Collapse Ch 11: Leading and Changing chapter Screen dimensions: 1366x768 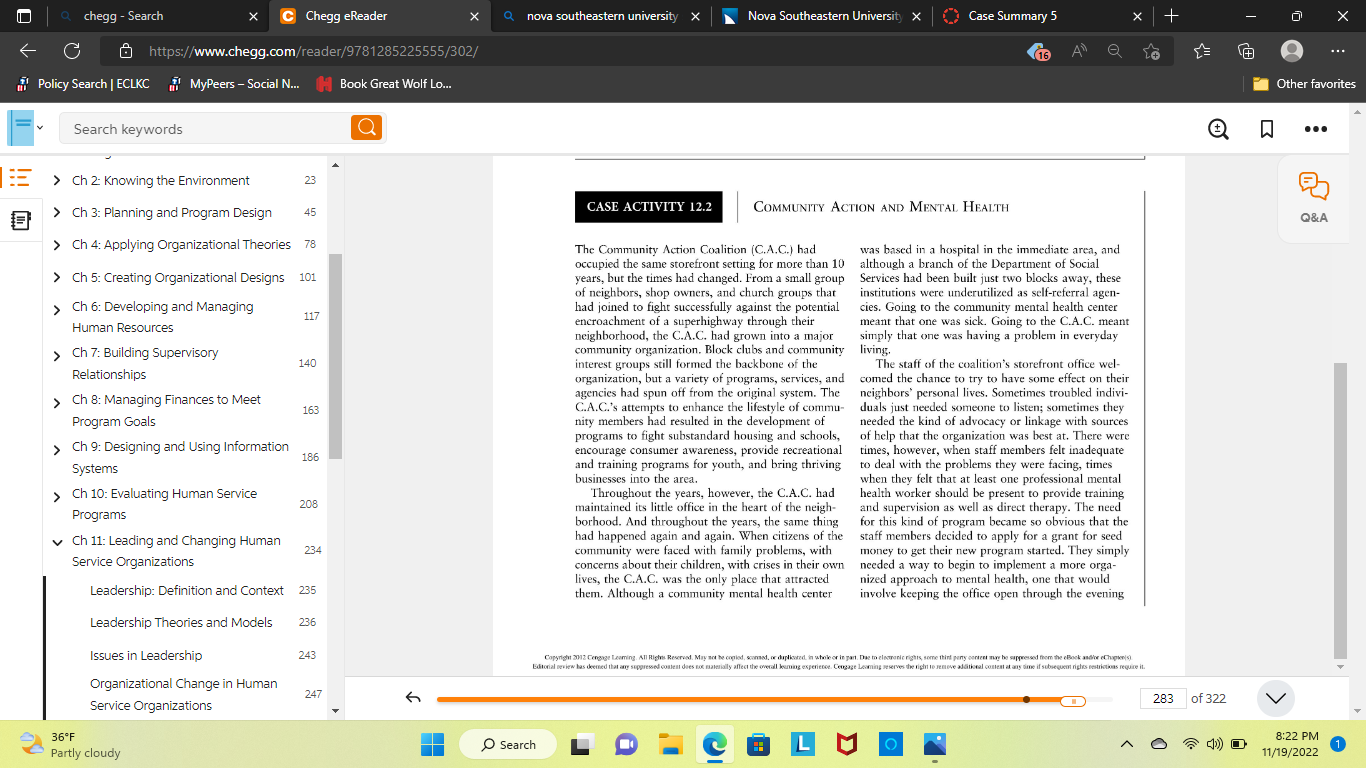[x=57, y=542]
